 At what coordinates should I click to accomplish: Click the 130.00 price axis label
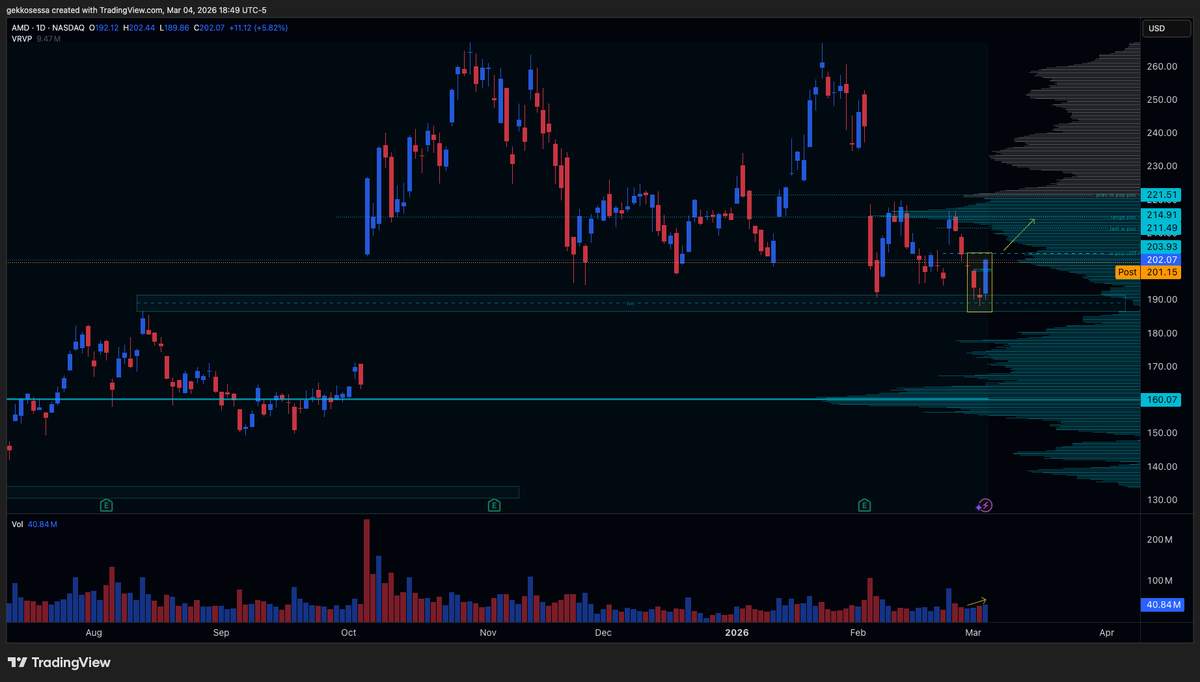click(x=1161, y=500)
